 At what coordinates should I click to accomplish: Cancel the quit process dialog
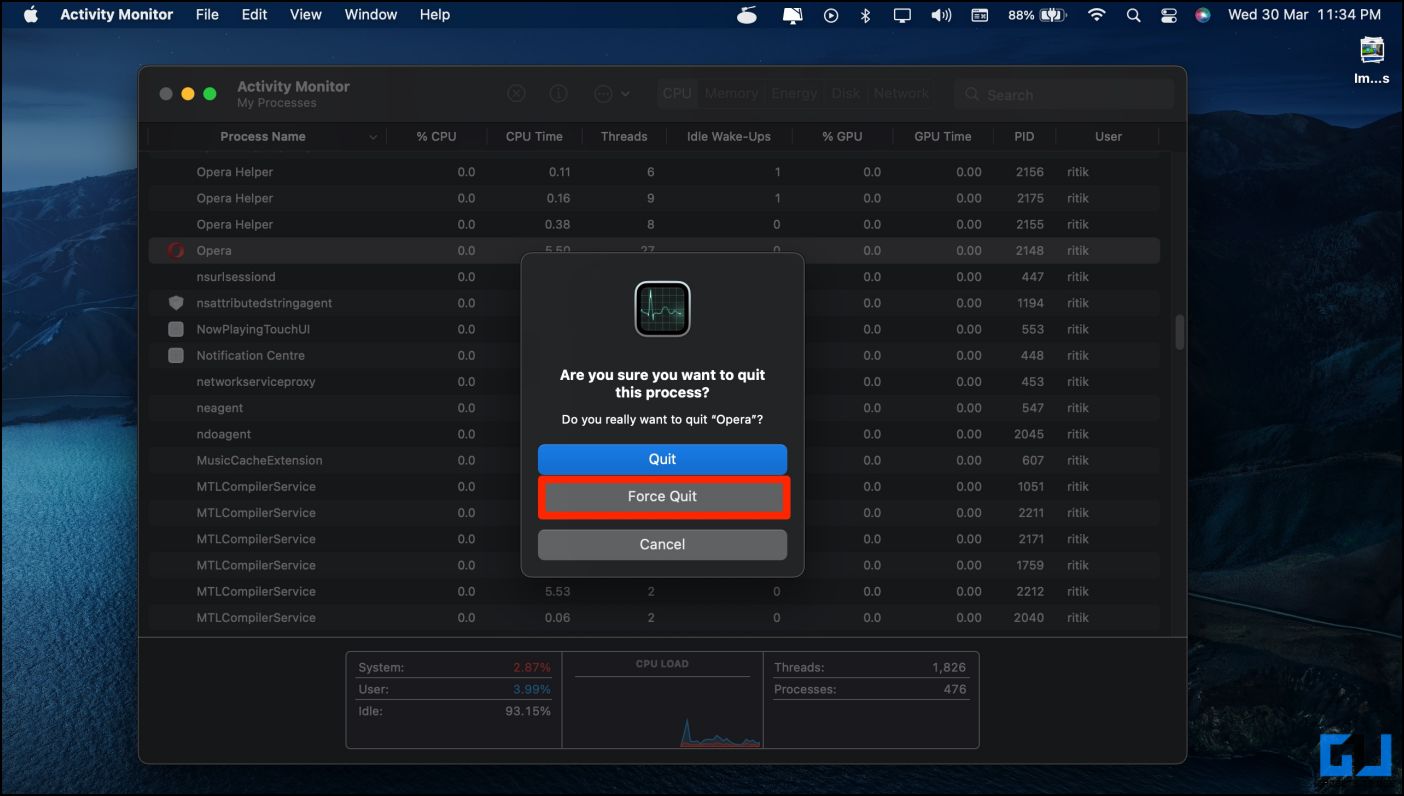(662, 544)
